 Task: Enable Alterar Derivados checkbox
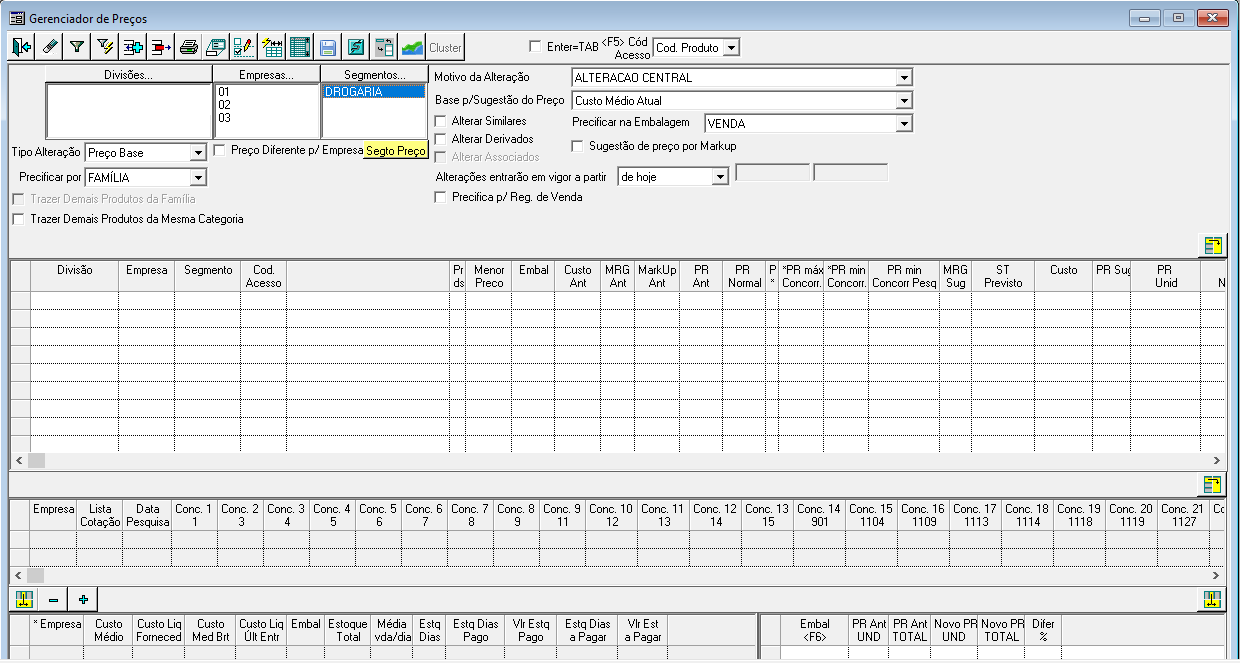coord(441,139)
